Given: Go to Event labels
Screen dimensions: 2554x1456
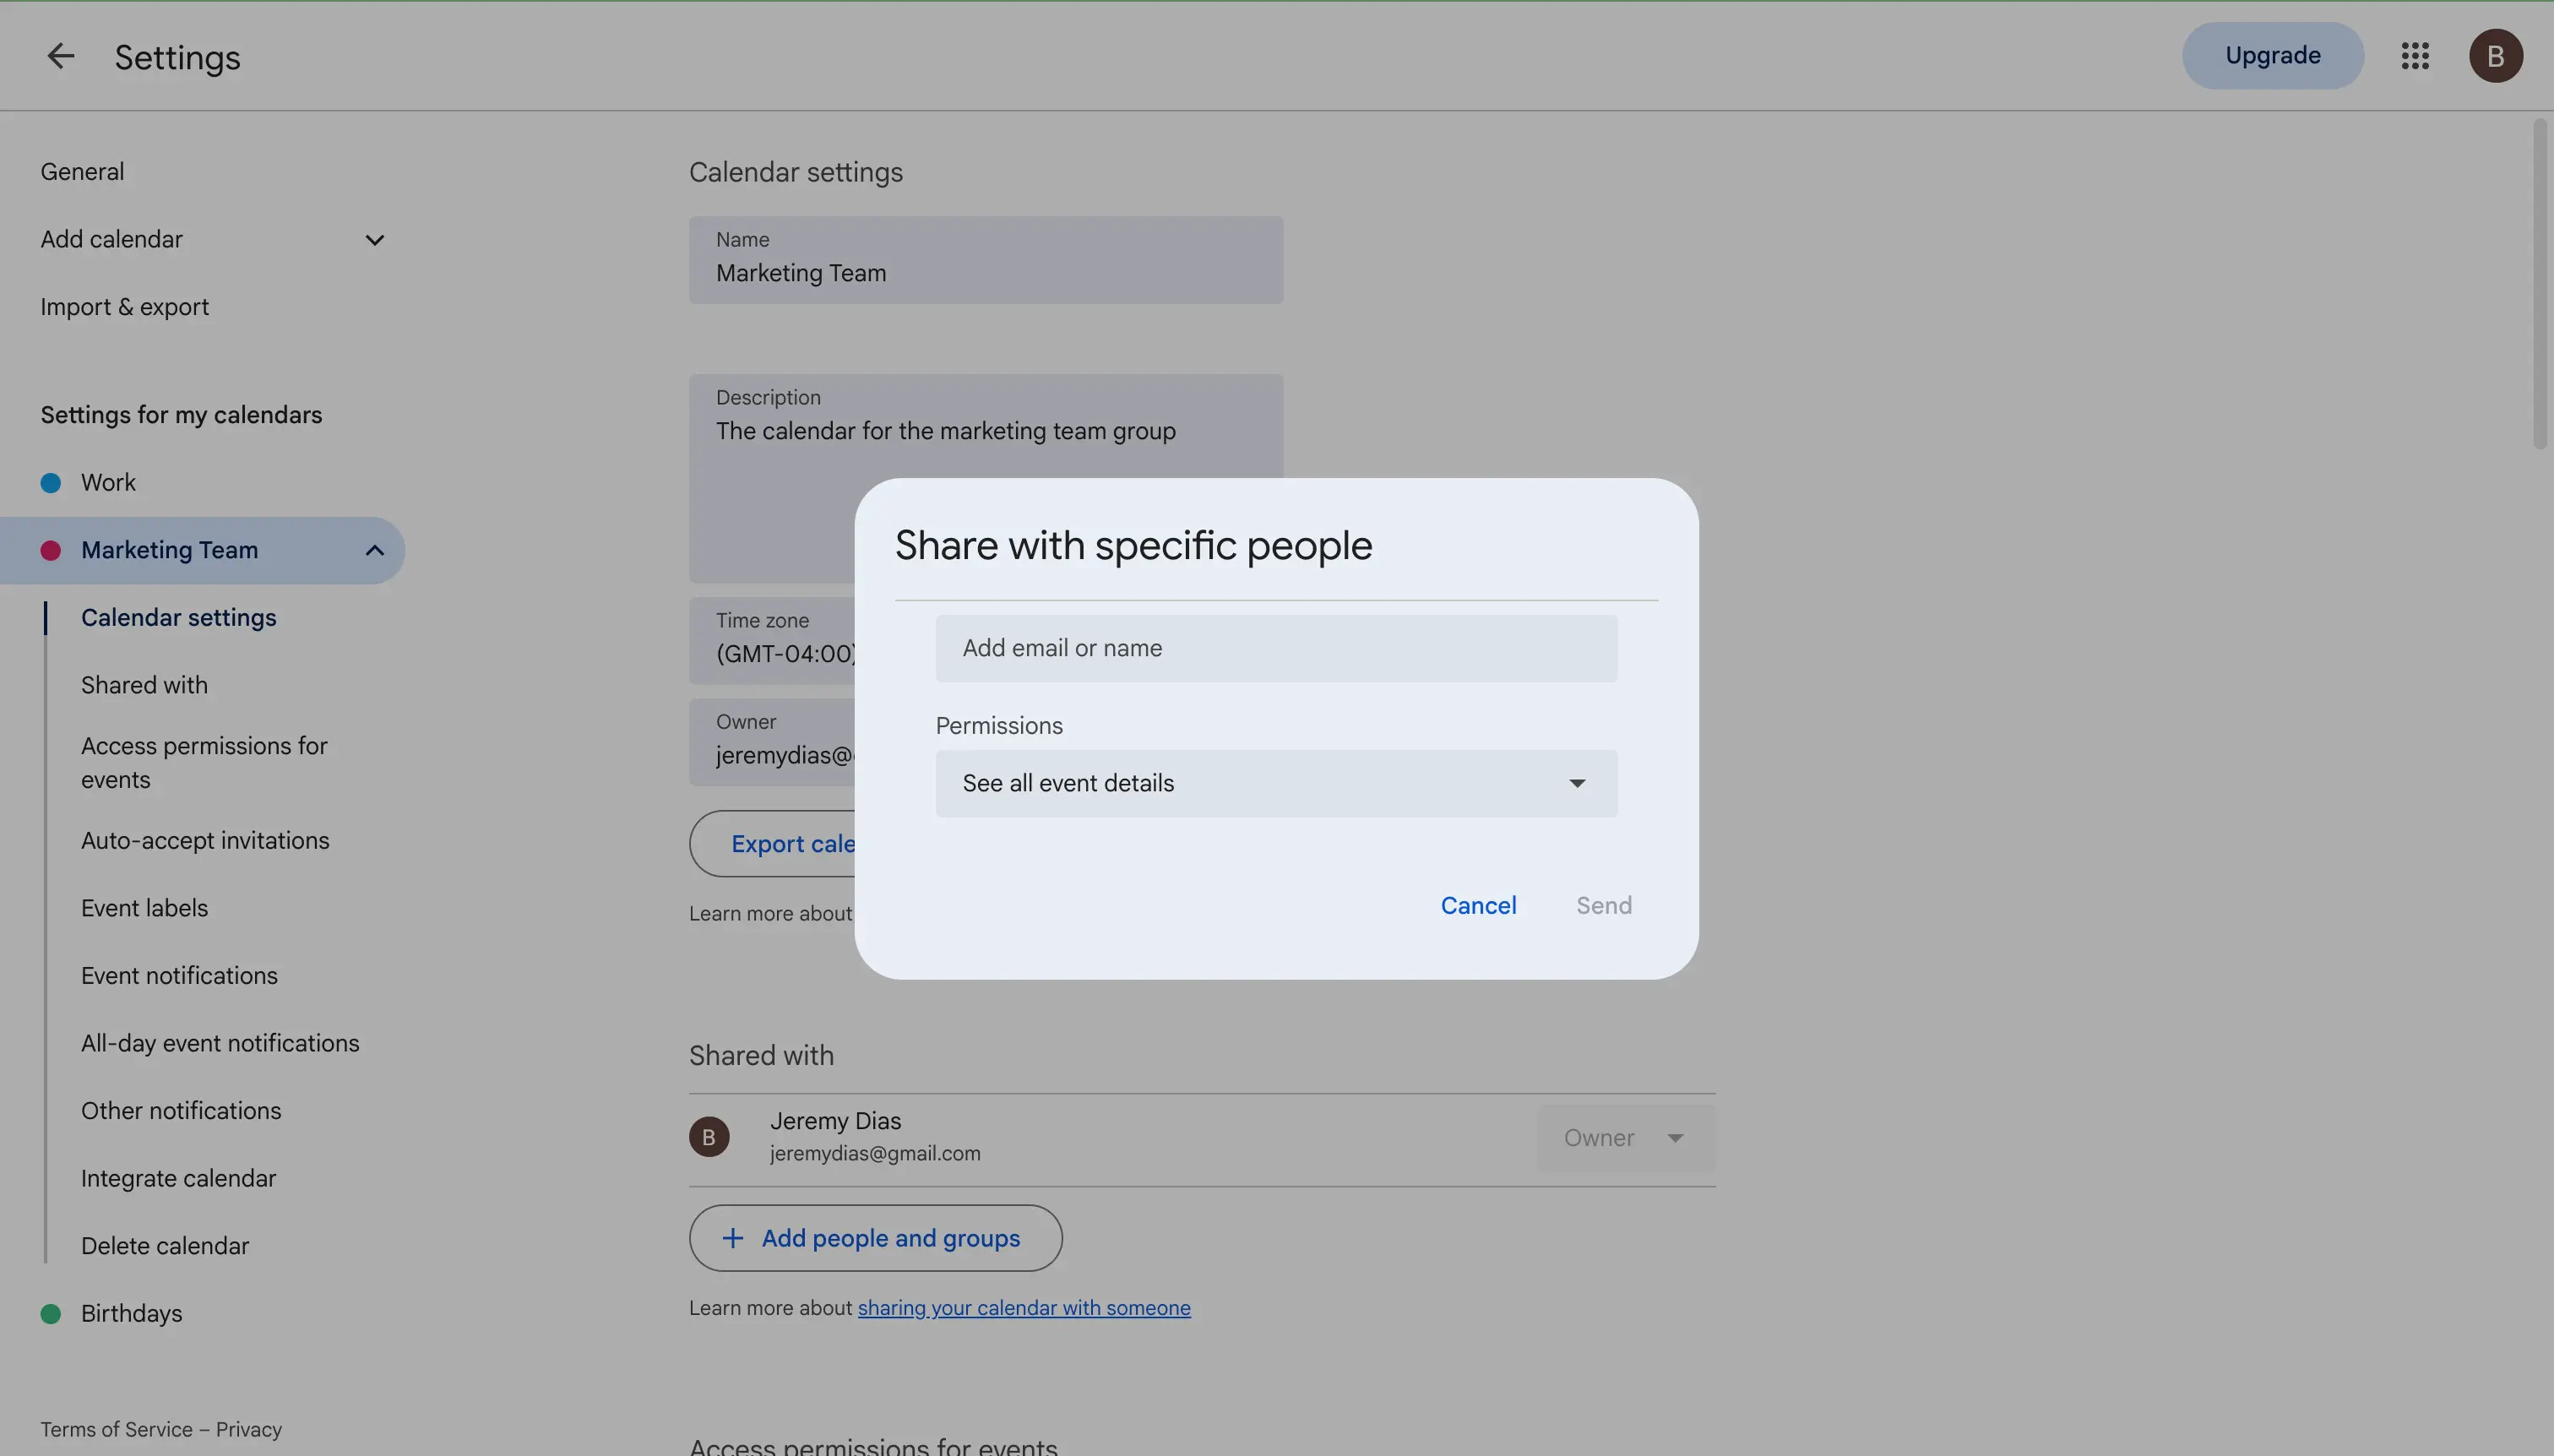Looking at the screenshot, I should click(144, 909).
